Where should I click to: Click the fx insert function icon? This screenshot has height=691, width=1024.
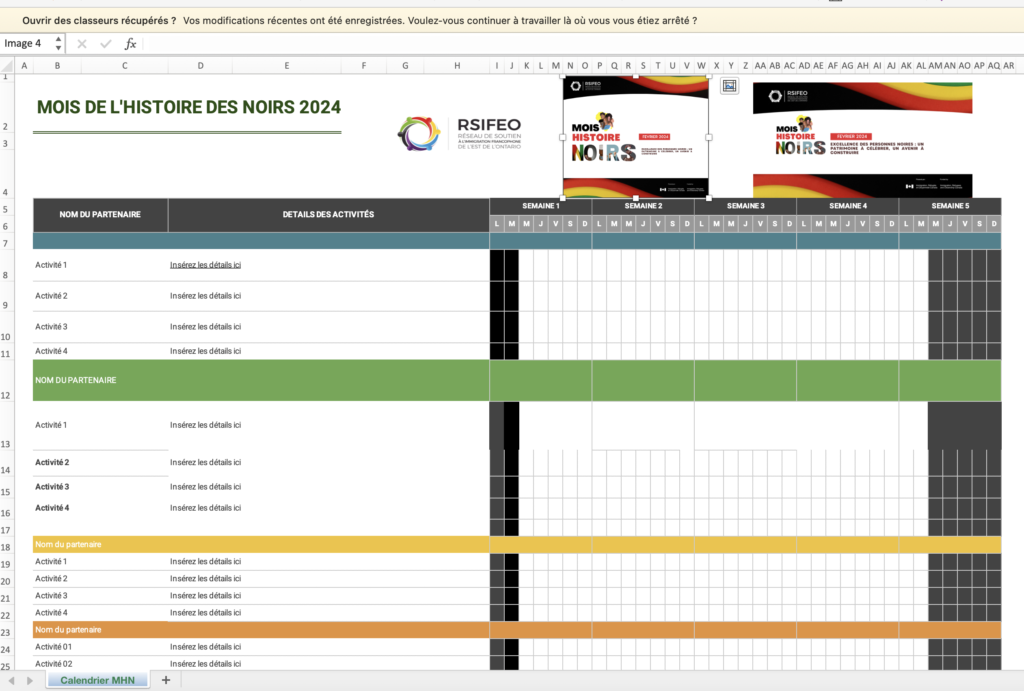pyautogui.click(x=130, y=44)
